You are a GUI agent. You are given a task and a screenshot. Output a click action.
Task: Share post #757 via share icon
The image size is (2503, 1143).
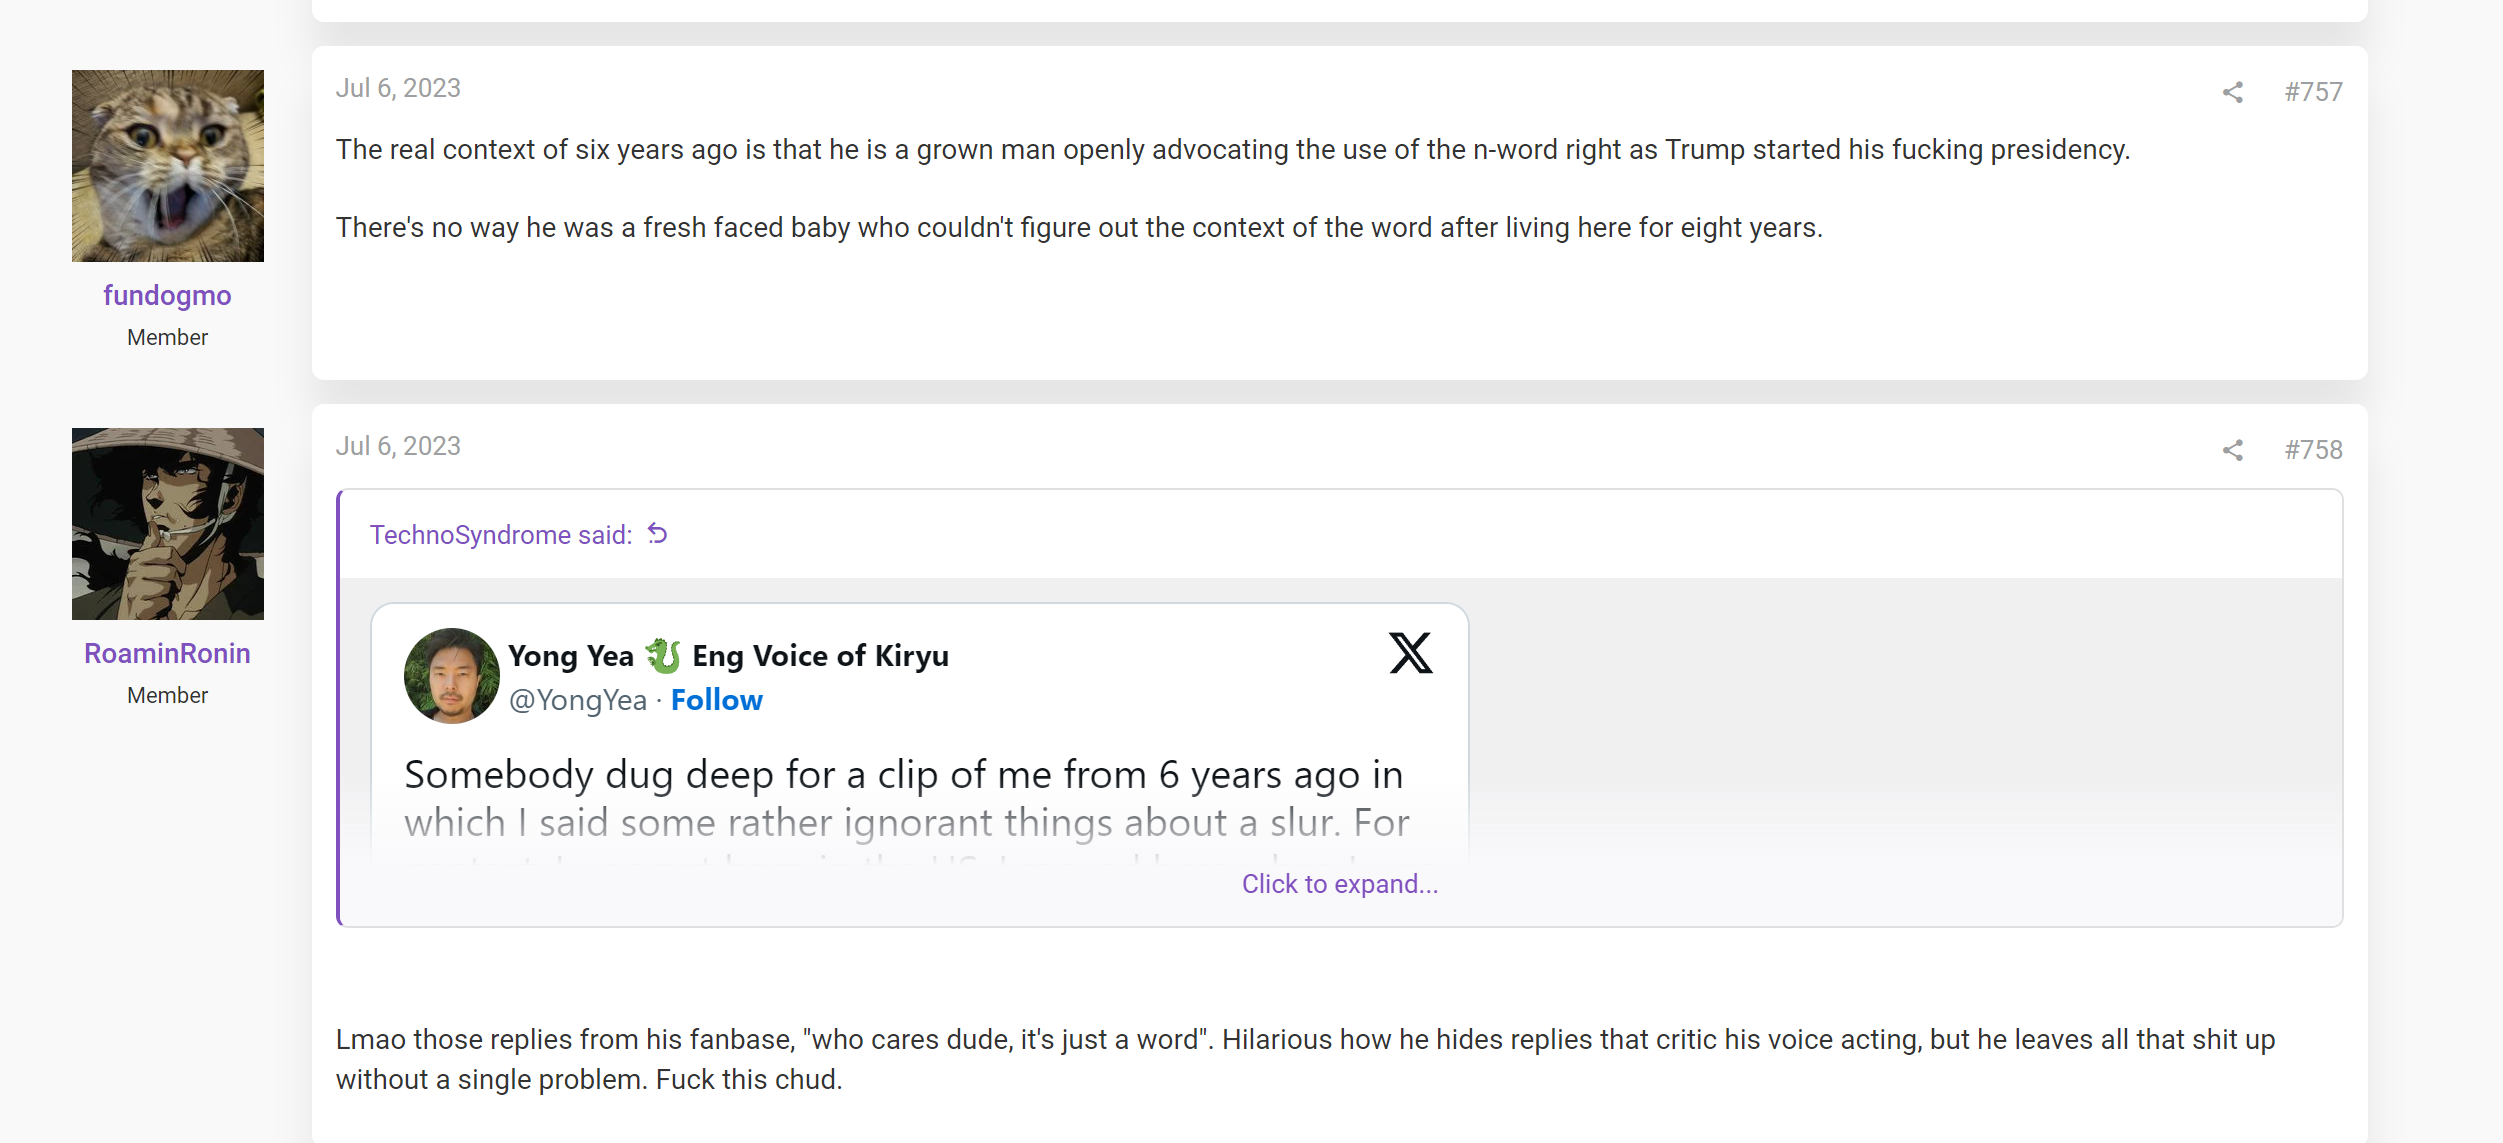2232,92
